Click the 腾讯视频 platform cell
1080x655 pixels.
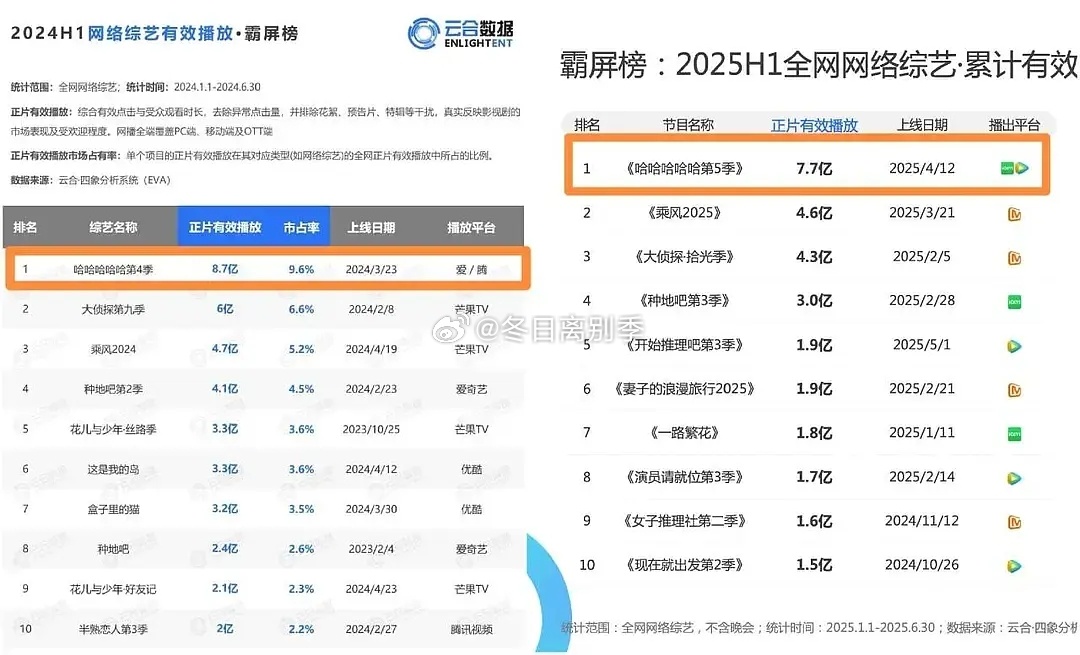point(471,629)
